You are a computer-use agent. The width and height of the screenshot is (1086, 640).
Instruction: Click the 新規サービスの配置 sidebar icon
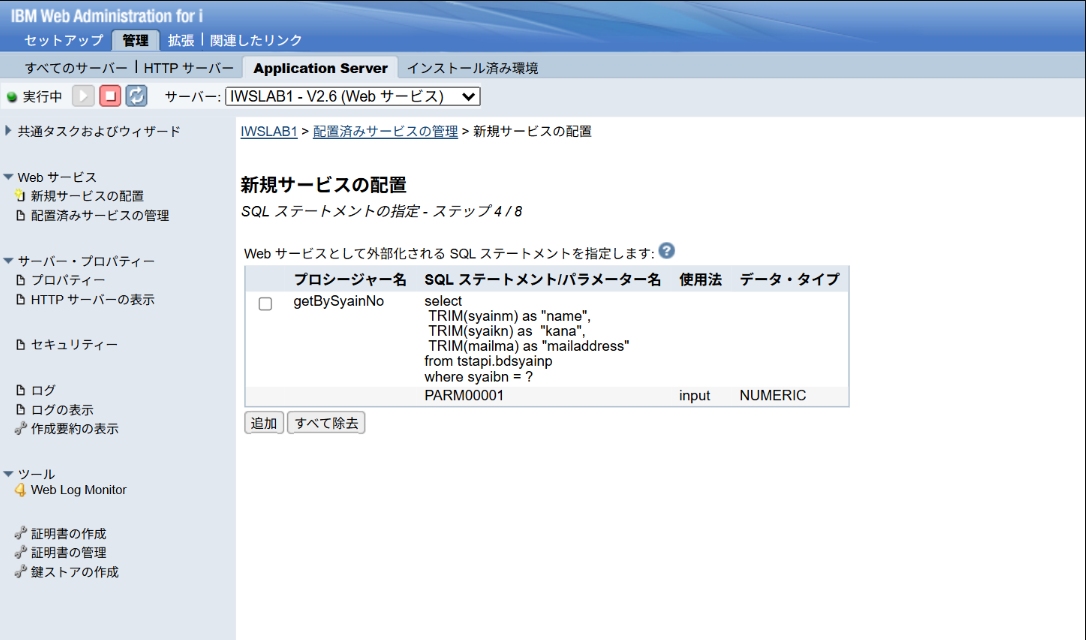(x=20, y=196)
